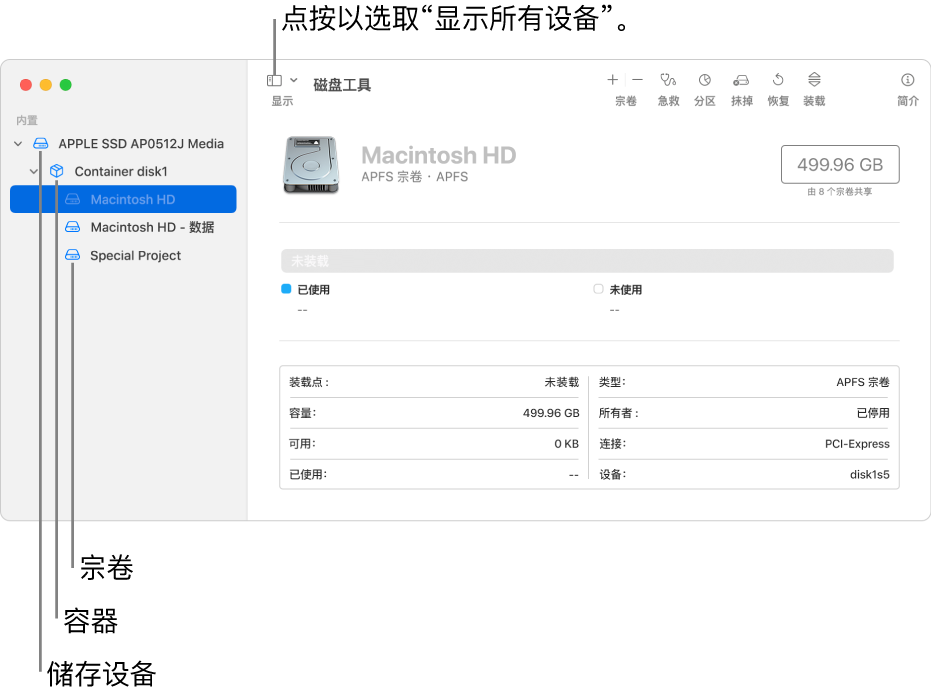Screen dimensions: 931x692
Task: Click the 499.96 GB capacity box
Action: click(840, 165)
